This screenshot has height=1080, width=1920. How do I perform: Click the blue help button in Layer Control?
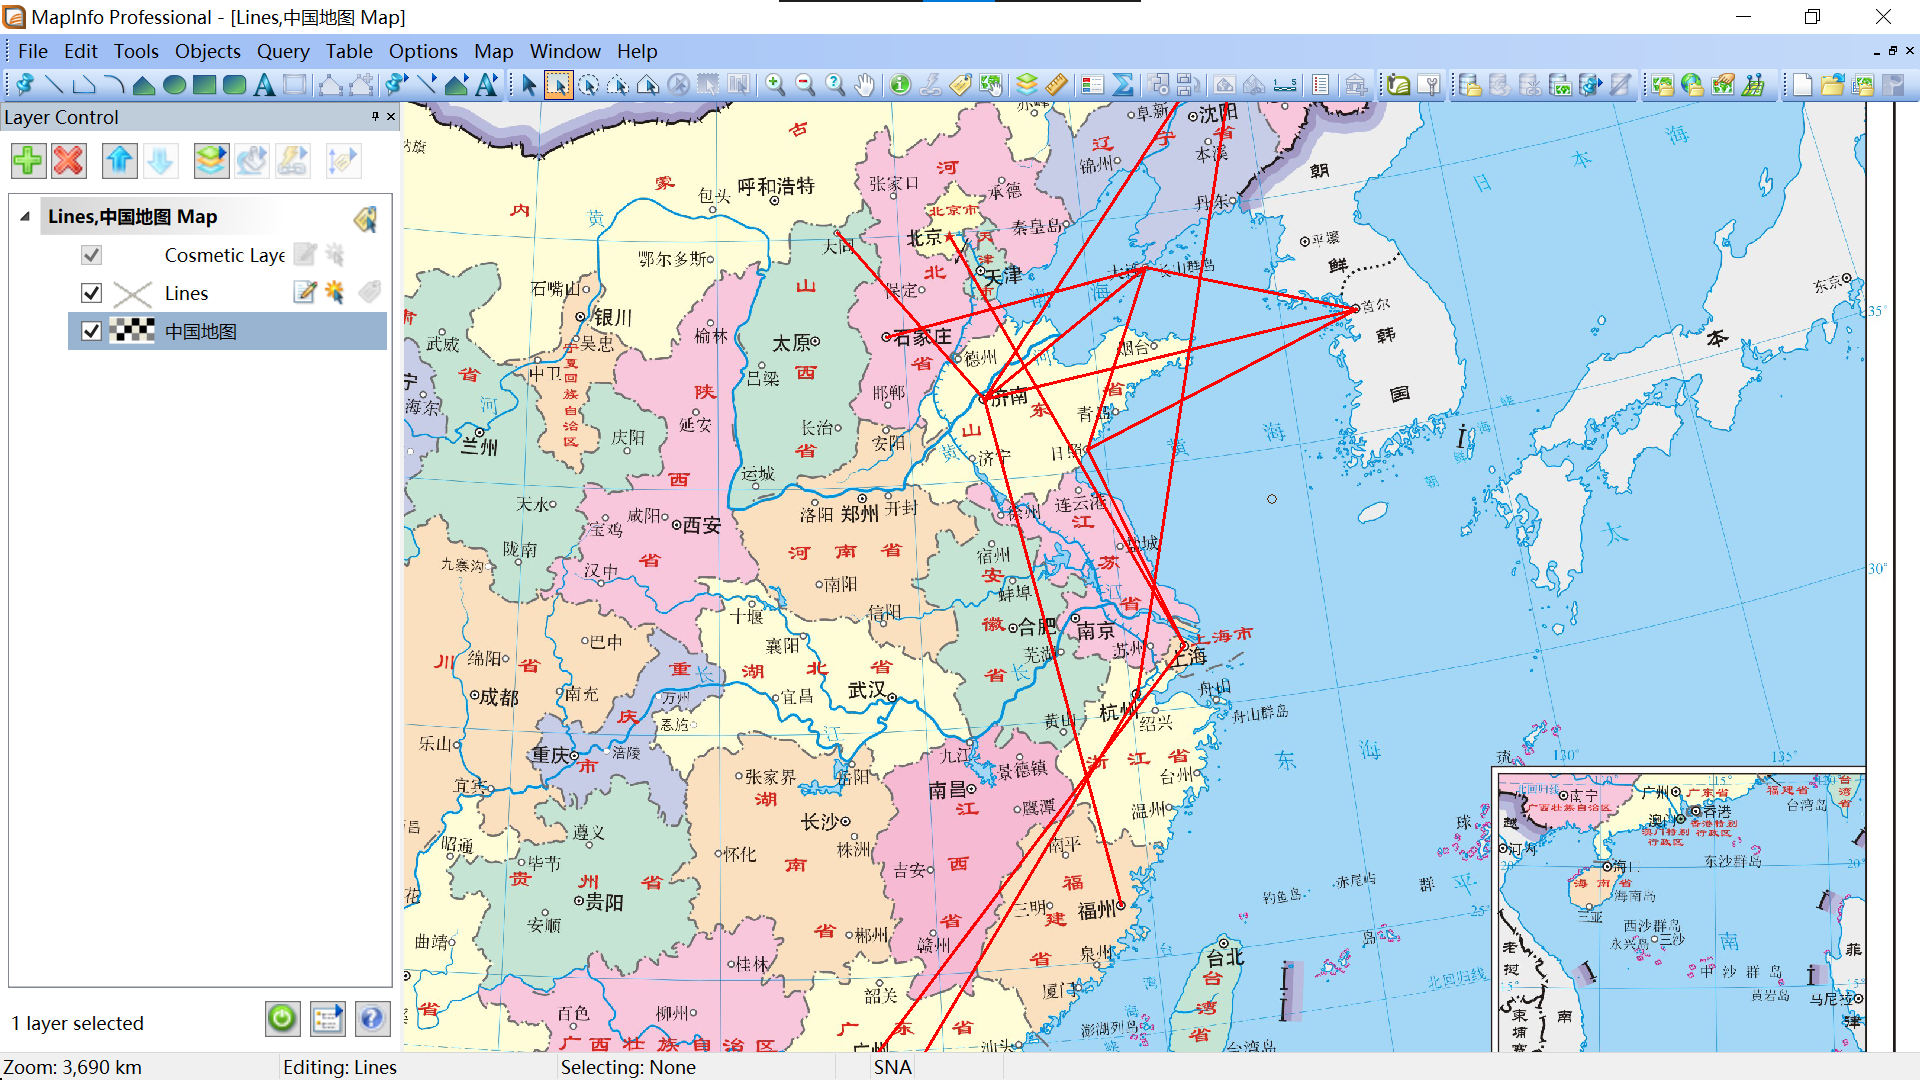pyautogui.click(x=371, y=1019)
